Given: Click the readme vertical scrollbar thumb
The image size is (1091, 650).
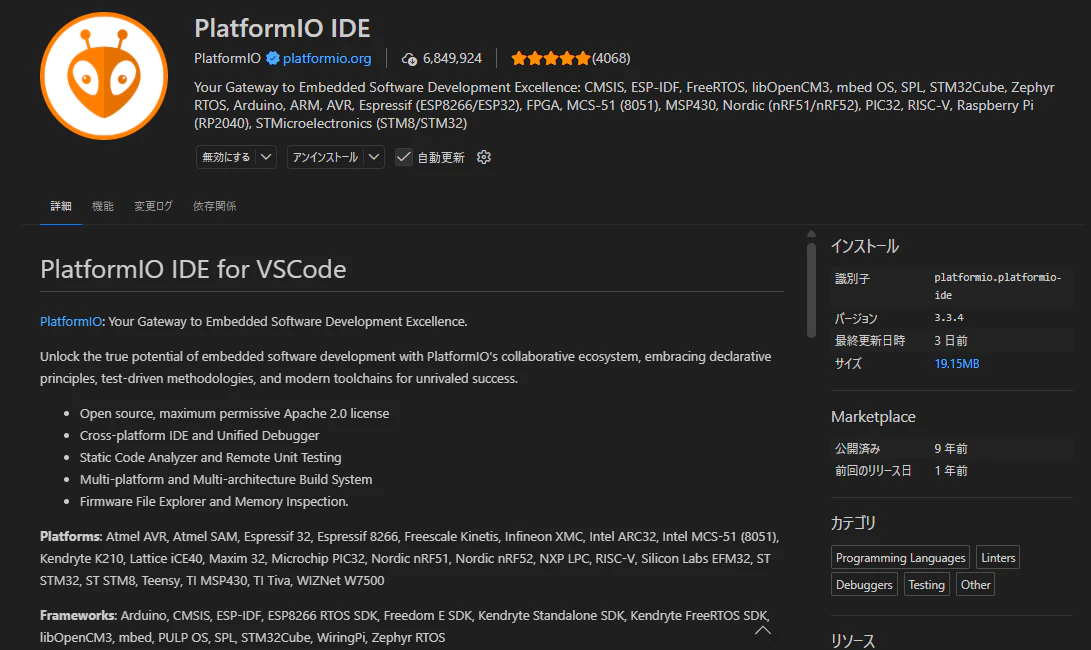Looking at the screenshot, I should click(x=811, y=289).
